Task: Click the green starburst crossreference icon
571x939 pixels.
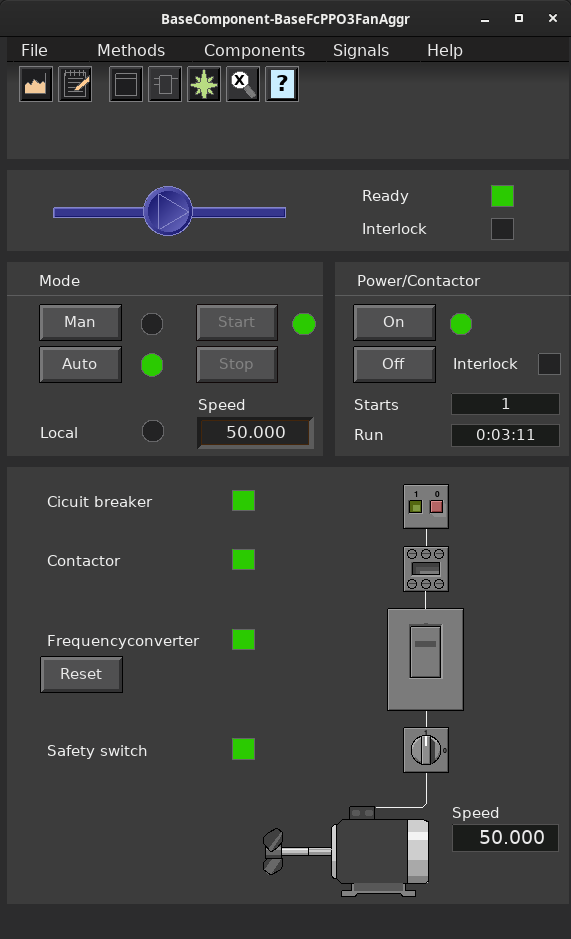Action: 204,84
